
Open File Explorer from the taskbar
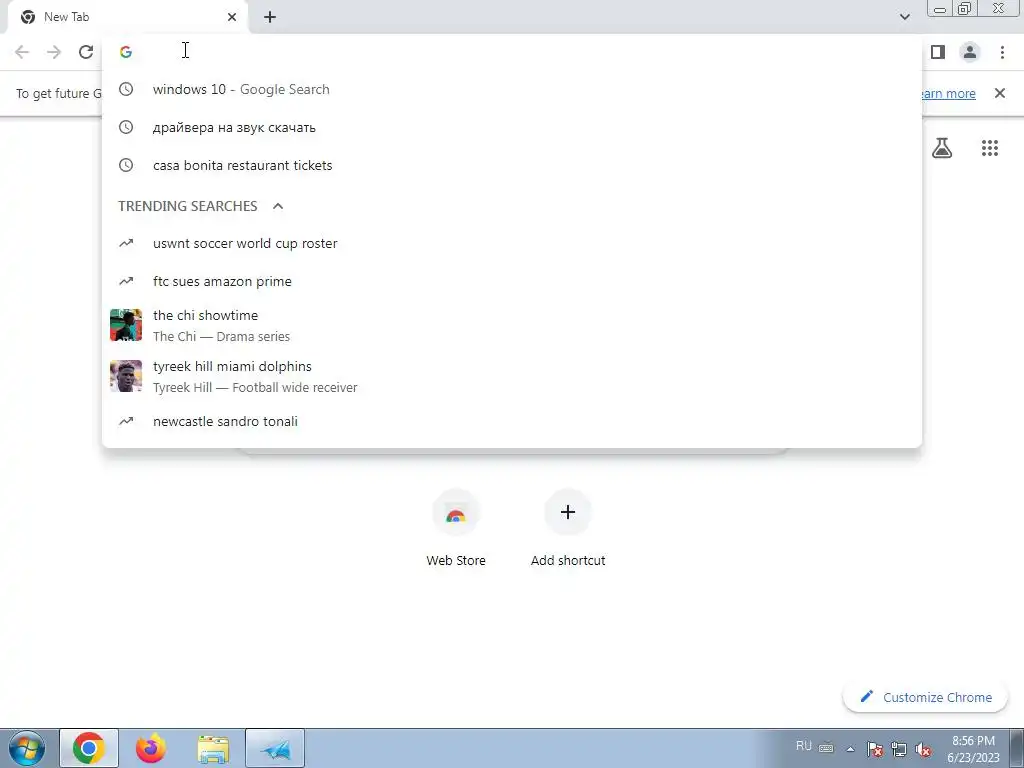(x=213, y=748)
